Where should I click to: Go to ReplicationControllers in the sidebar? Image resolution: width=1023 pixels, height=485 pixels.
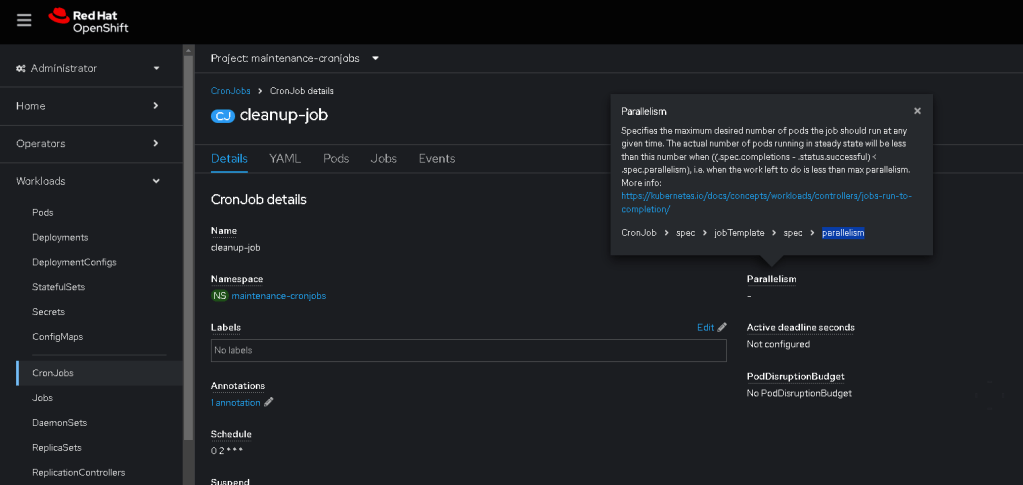(78, 473)
